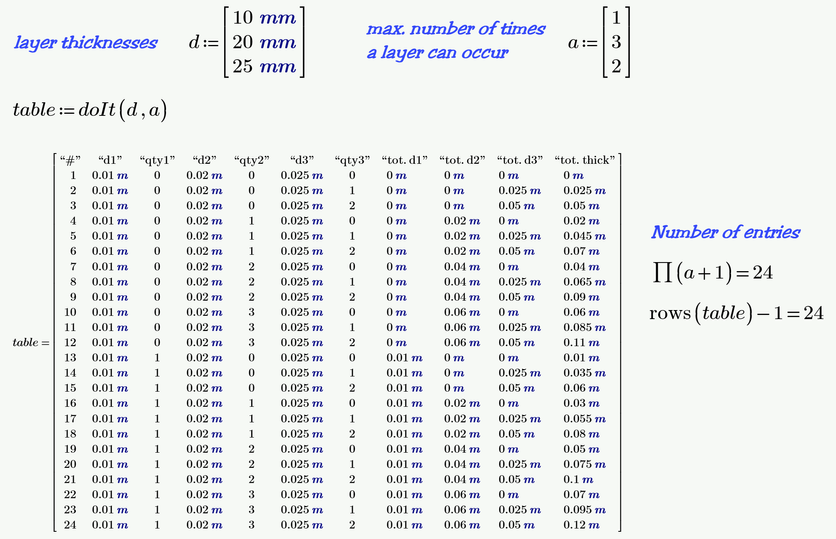Select the 25 mm entry in vector d
The image size is (836, 539).
(x=264, y=66)
